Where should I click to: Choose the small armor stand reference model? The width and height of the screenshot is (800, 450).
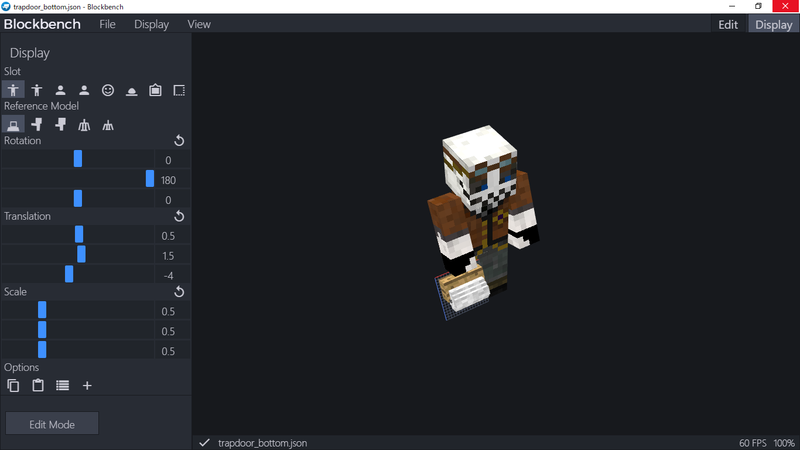(108, 124)
